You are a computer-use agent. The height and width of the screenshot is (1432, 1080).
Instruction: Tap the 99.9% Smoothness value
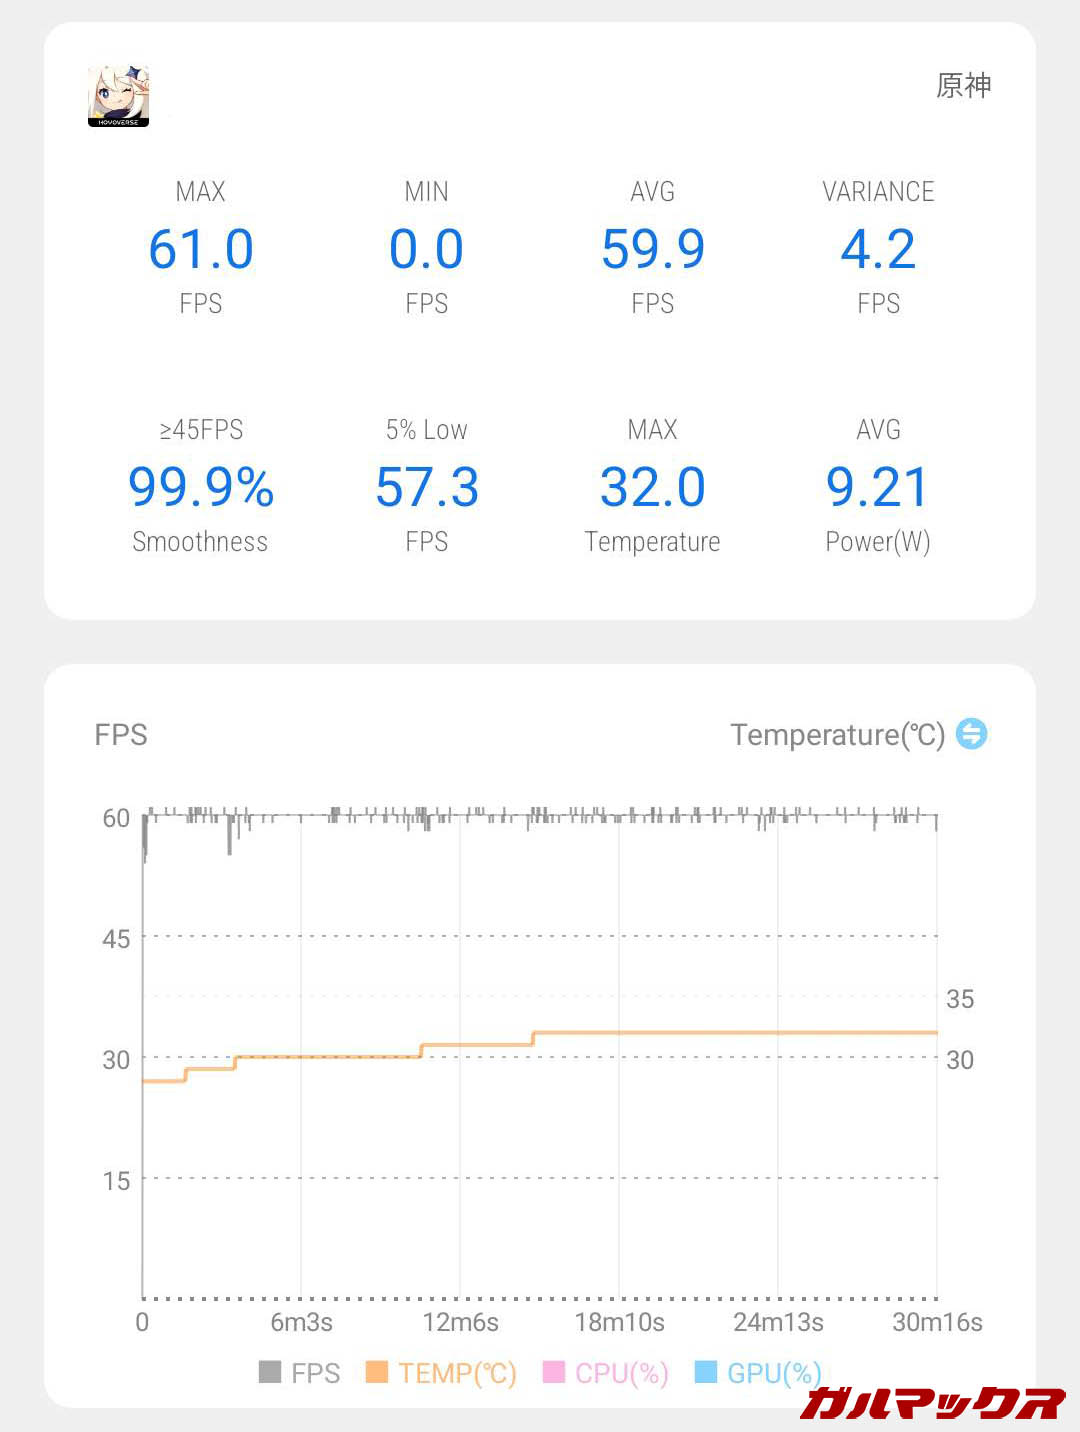pos(201,487)
